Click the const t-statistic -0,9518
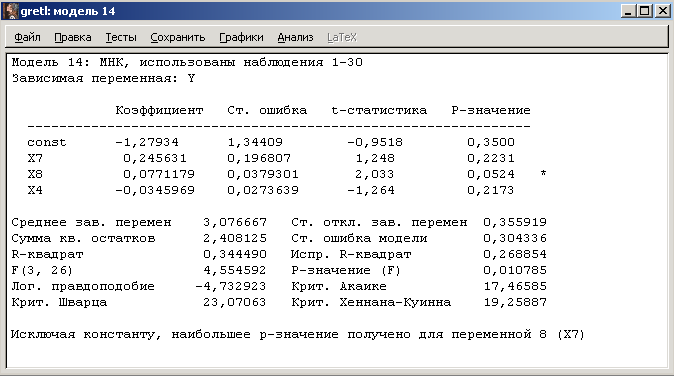Image resolution: width=674 pixels, height=376 pixels. tap(375, 142)
